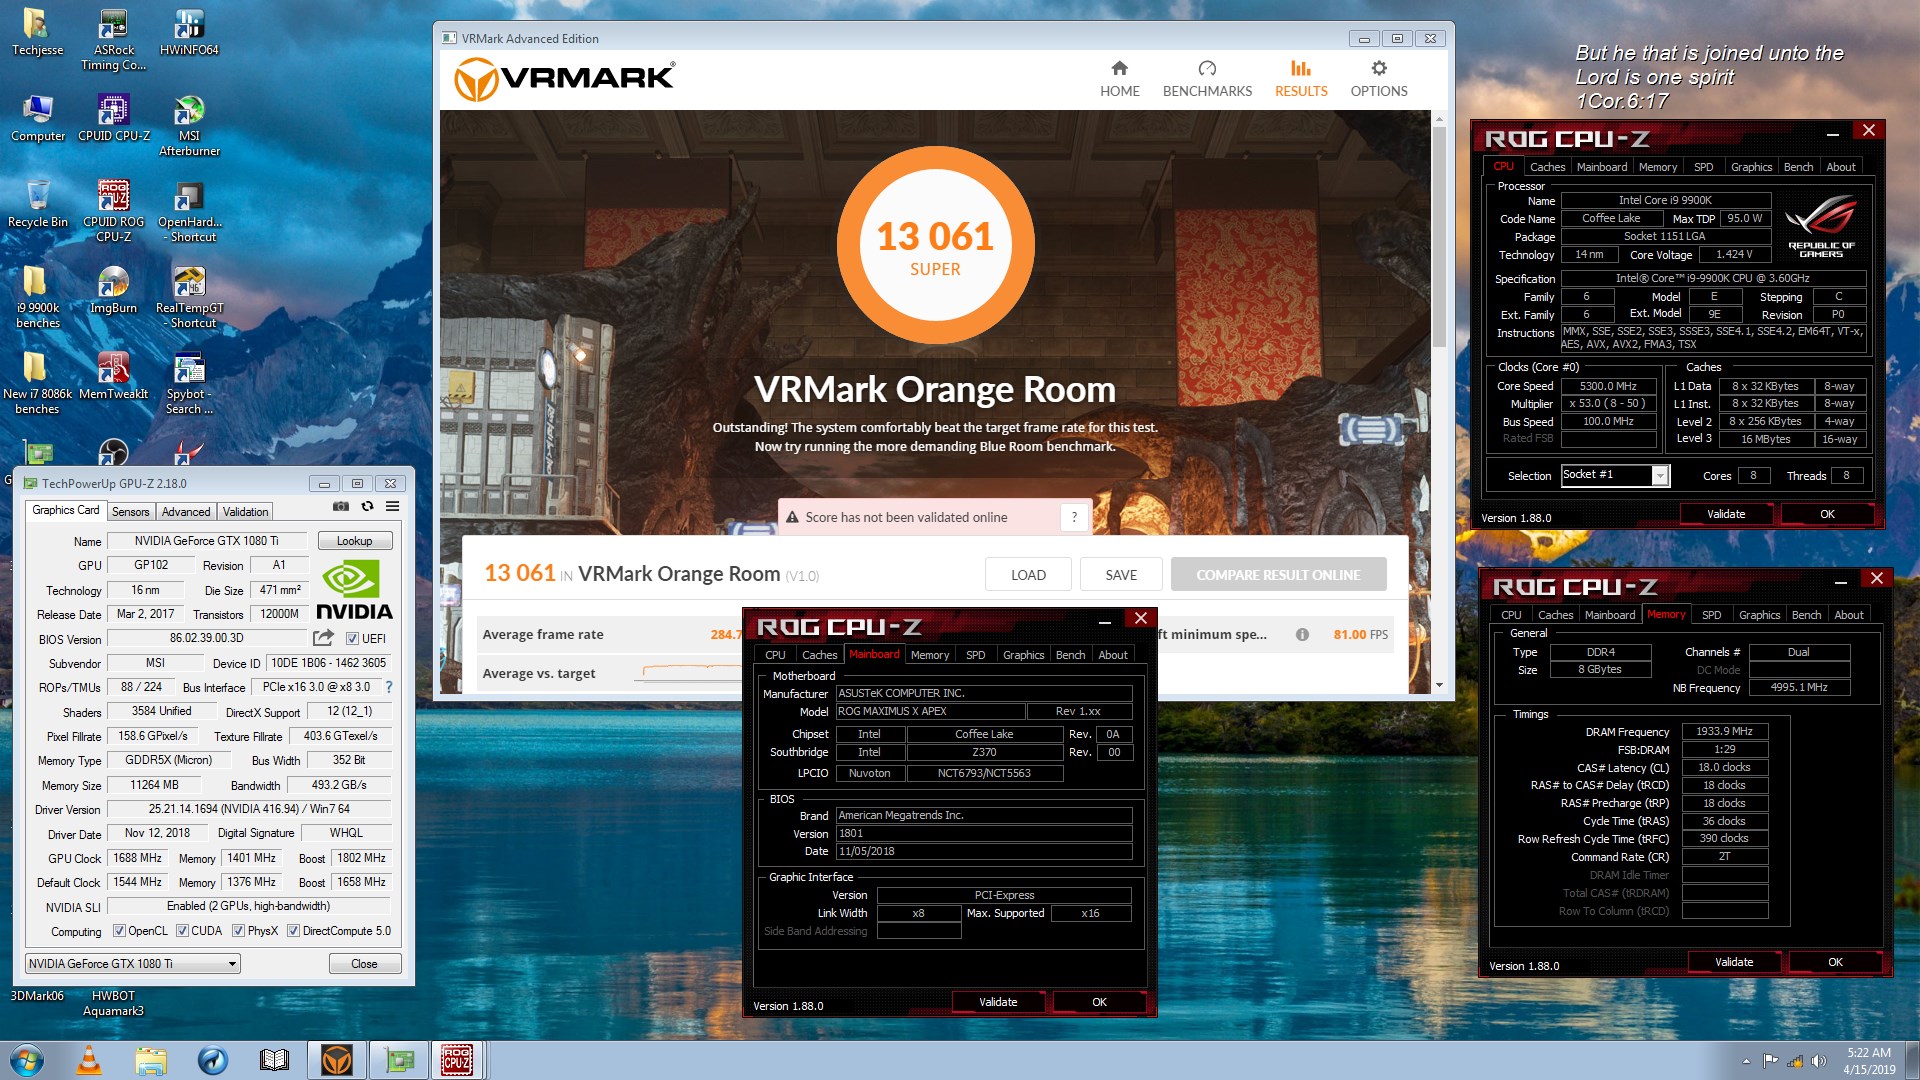Open the Caches tab in top CPU-Z window
Viewport: 1920px width, 1080px height.
click(1547, 167)
